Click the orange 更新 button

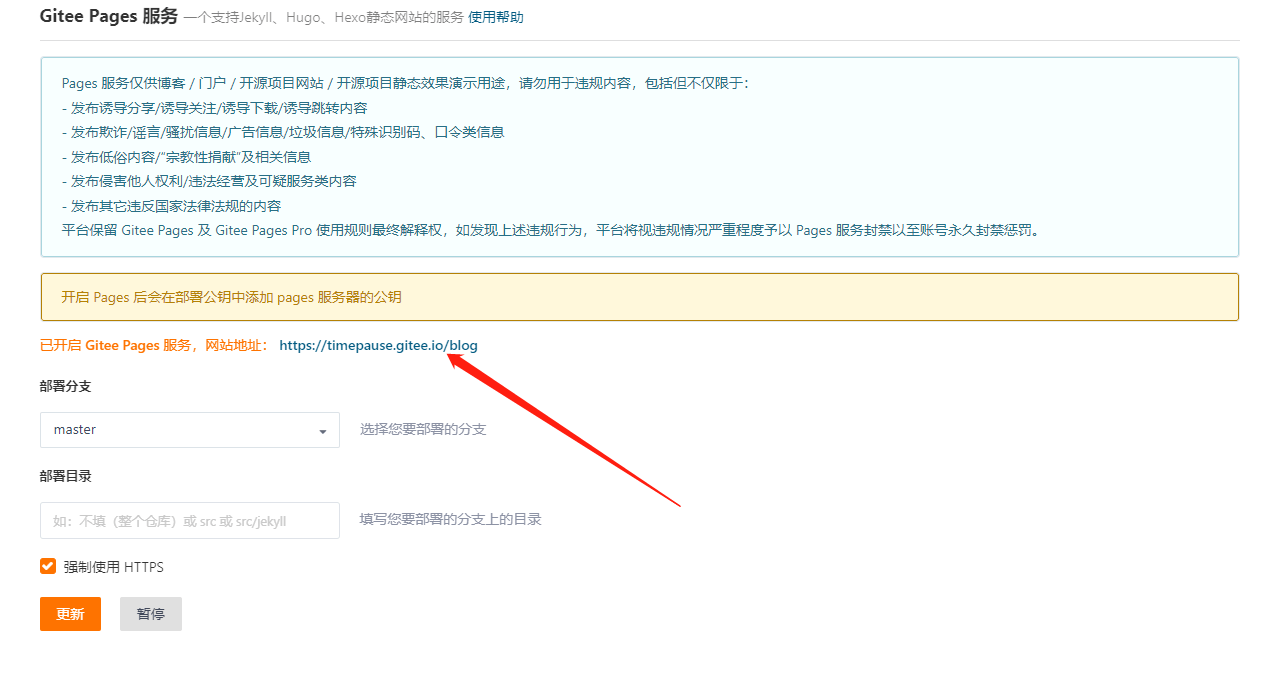pyautogui.click(x=70, y=614)
